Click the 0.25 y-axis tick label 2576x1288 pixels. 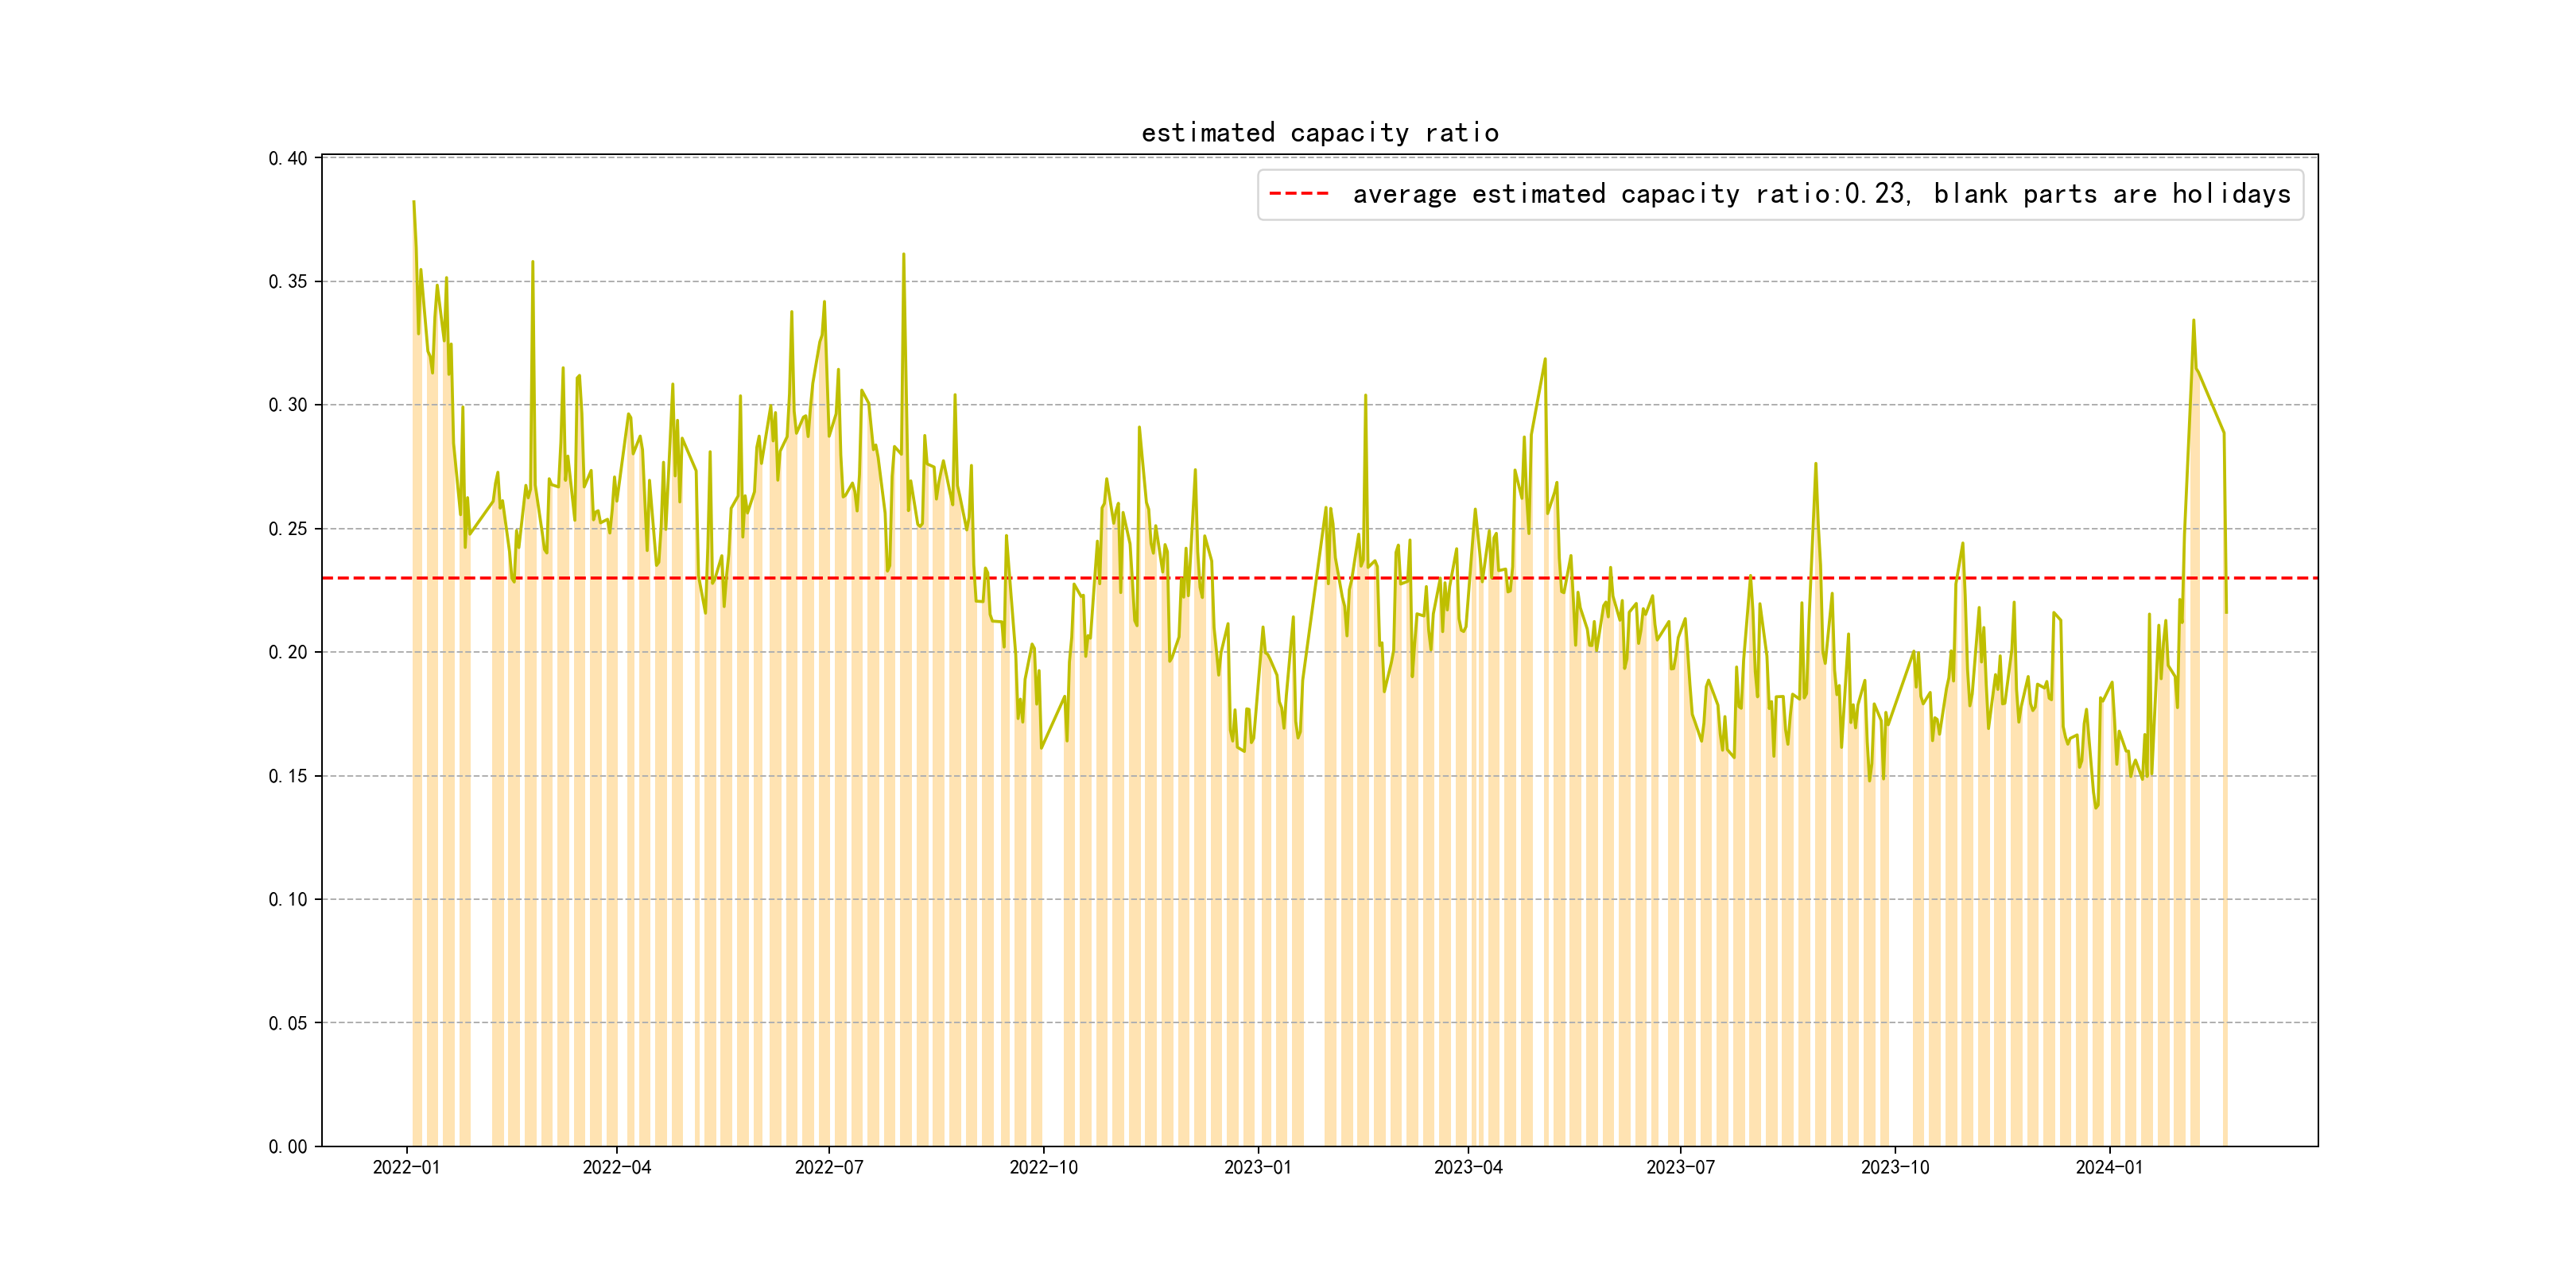[x=288, y=529]
